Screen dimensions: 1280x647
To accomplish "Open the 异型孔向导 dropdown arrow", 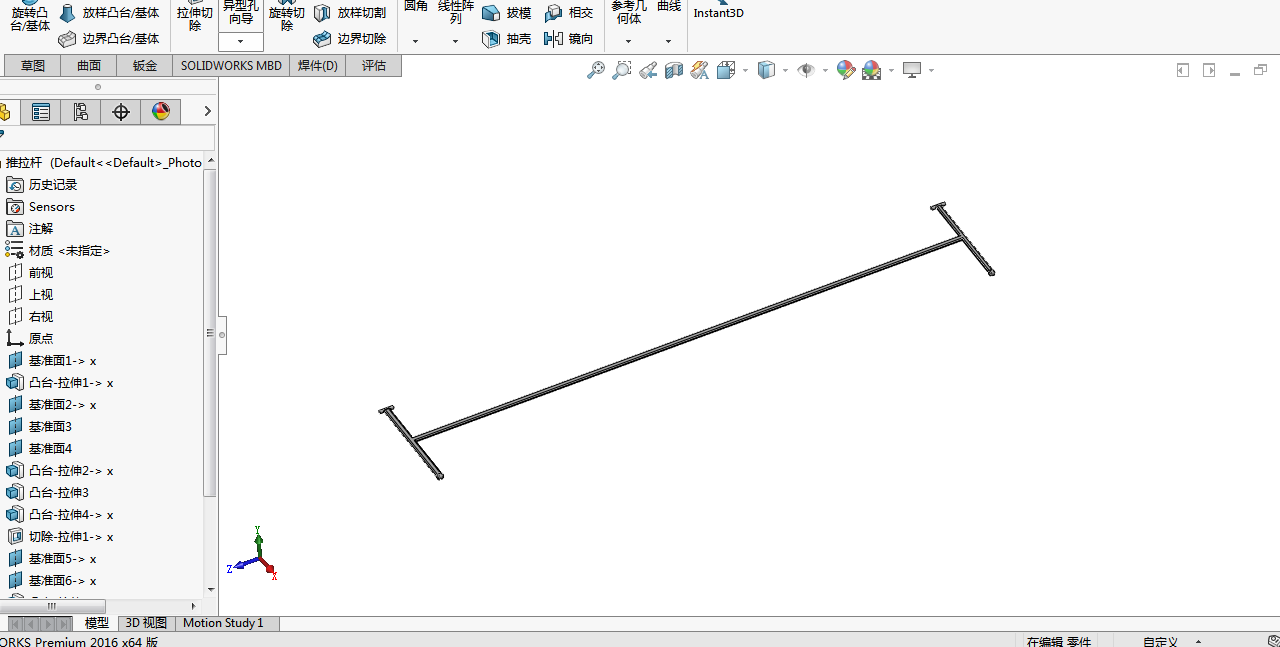I will (x=241, y=42).
